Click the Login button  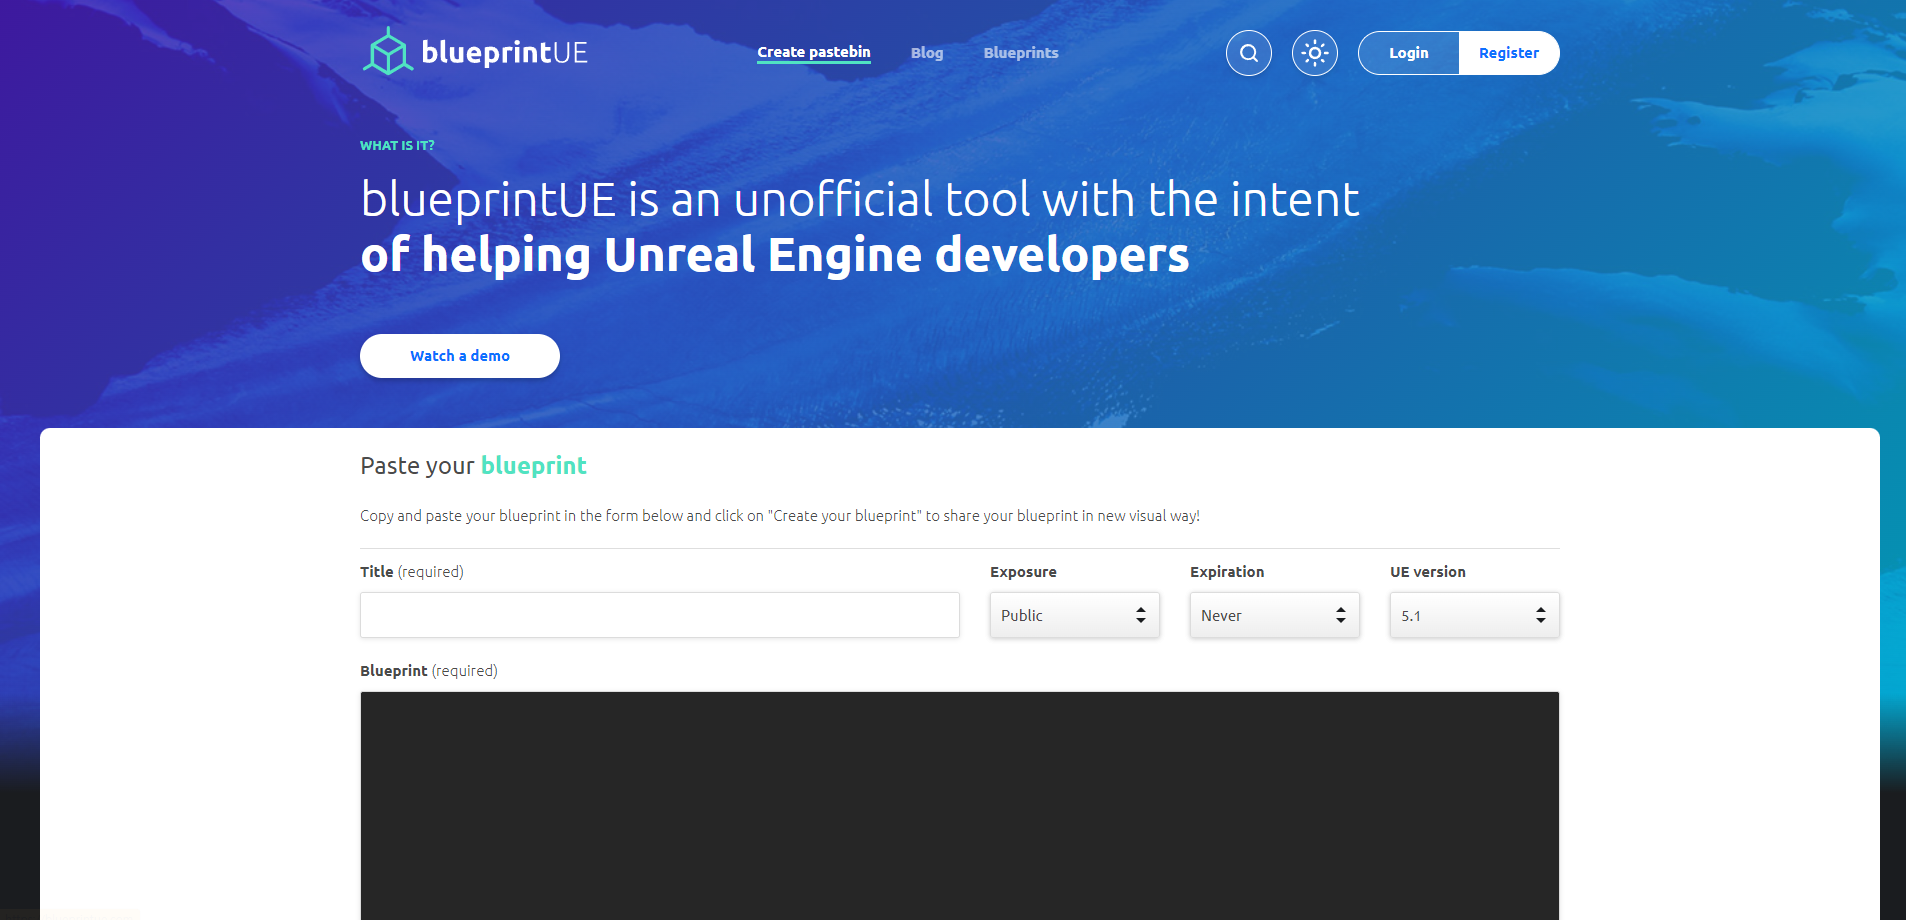1408,53
